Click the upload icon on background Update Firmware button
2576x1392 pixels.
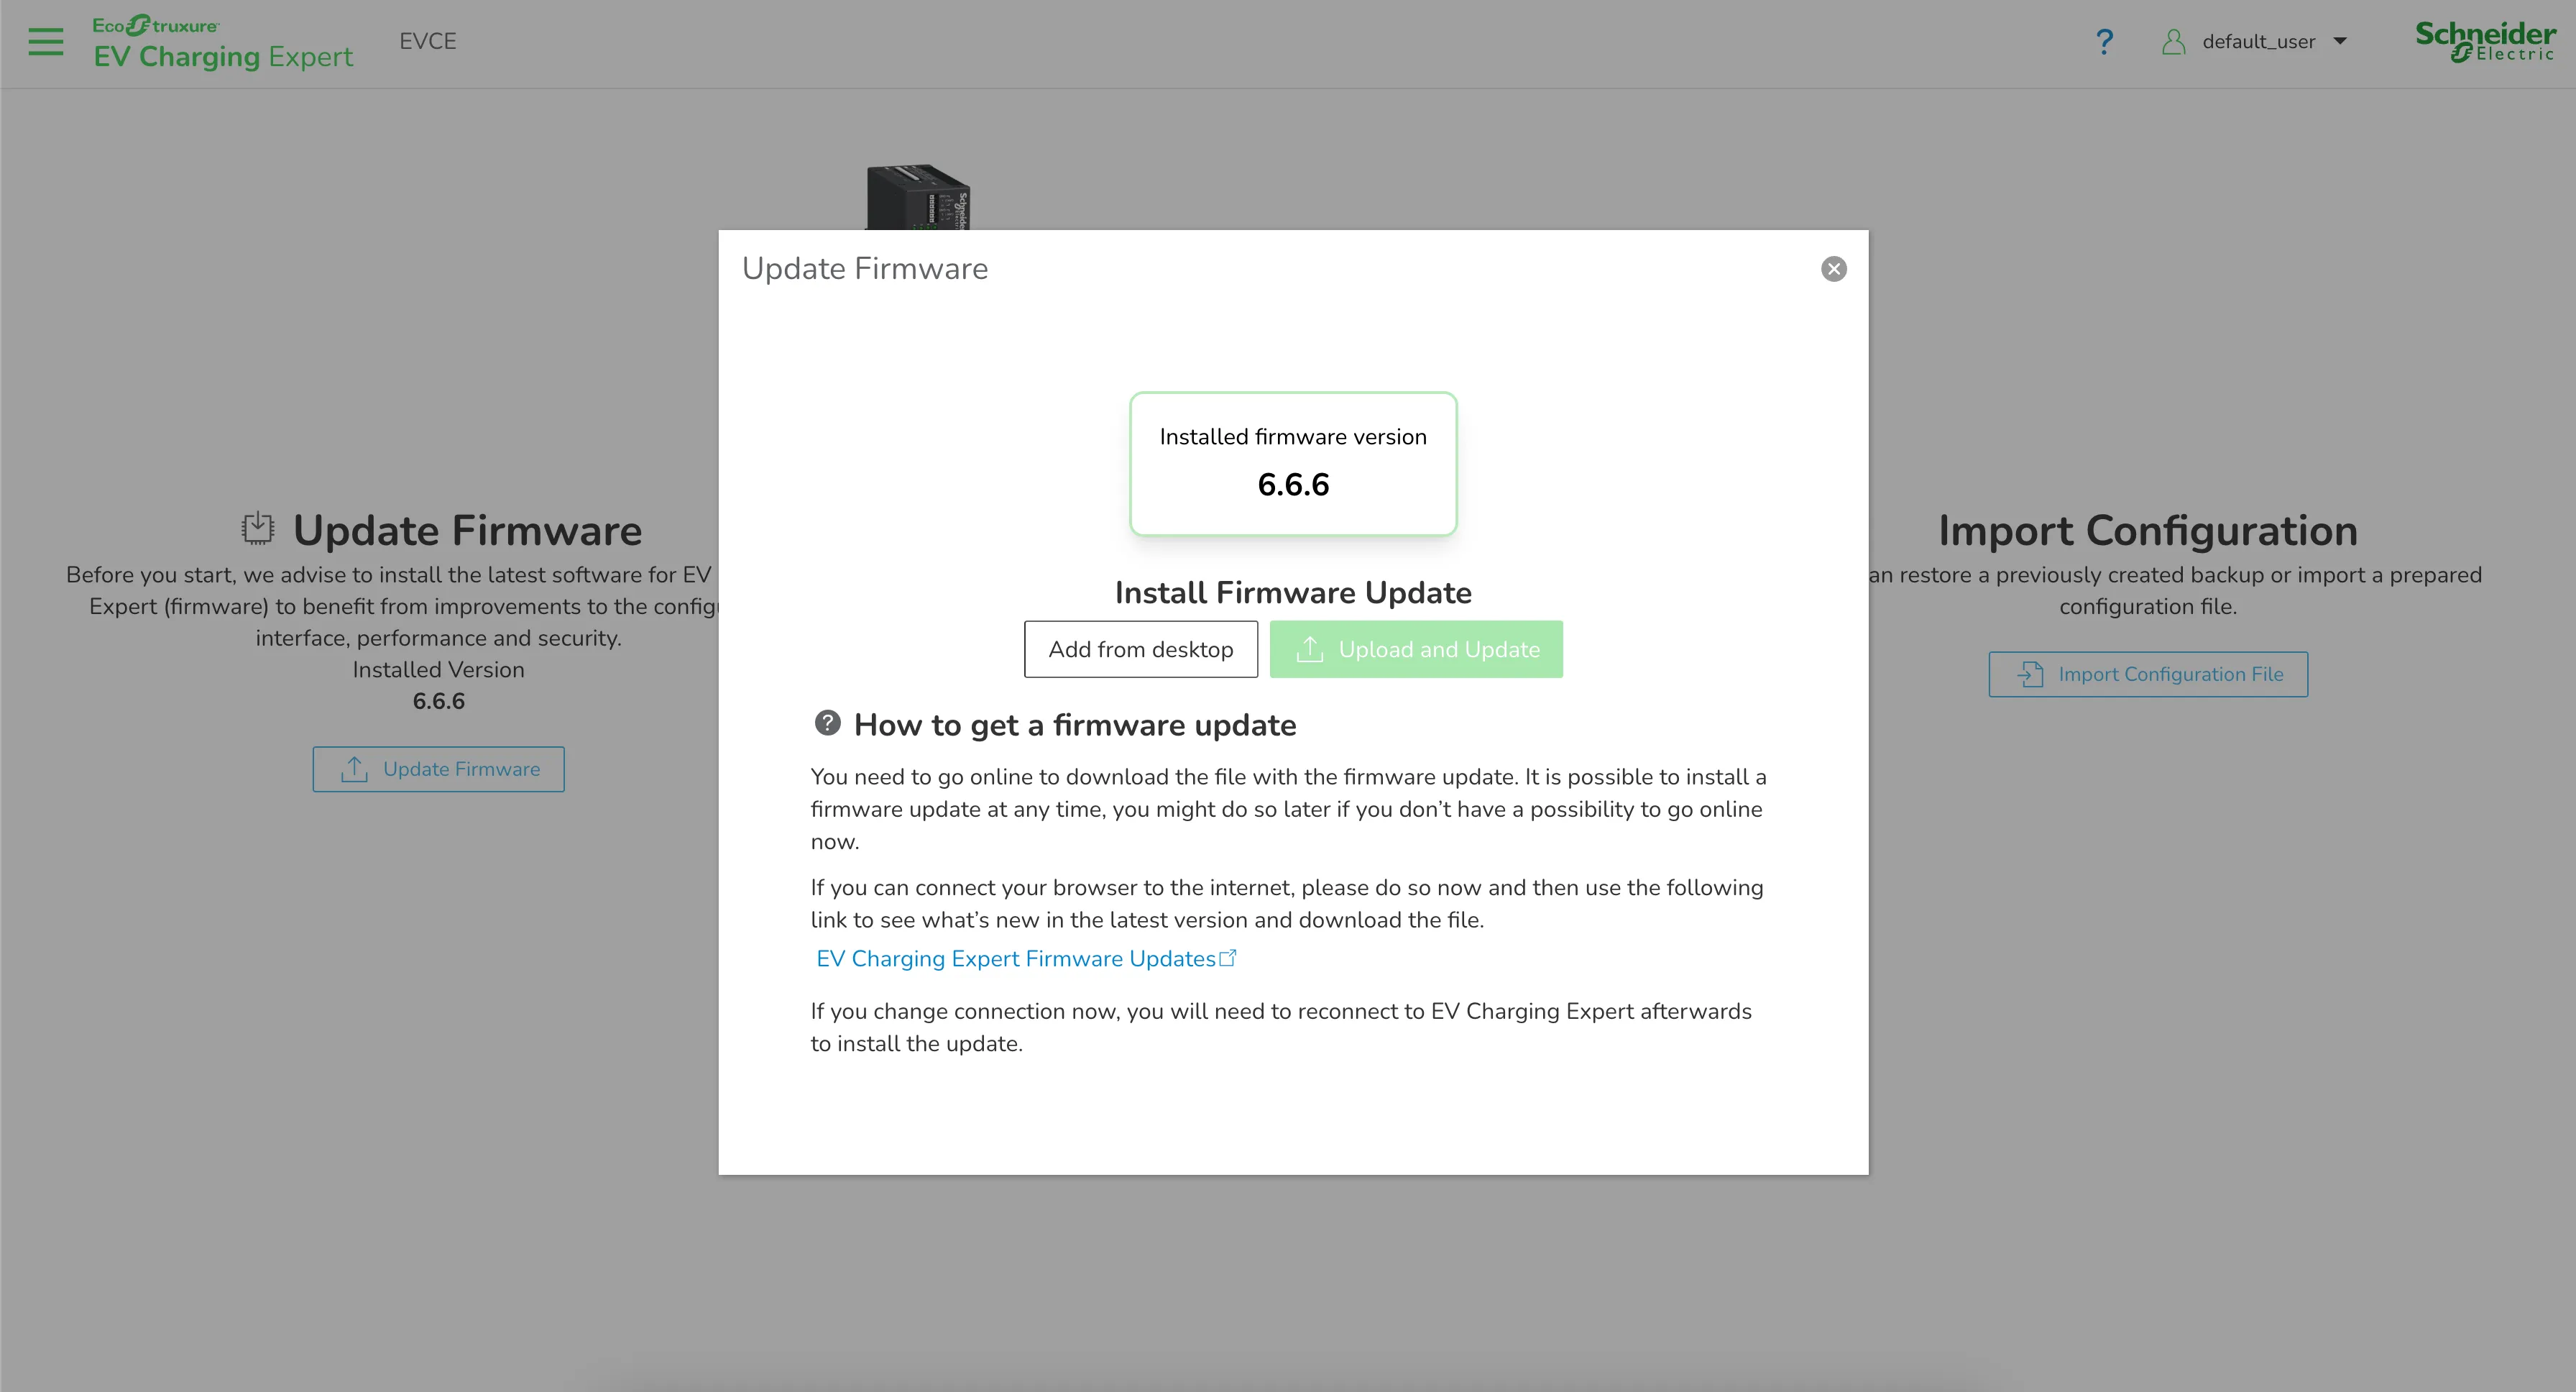click(x=354, y=769)
